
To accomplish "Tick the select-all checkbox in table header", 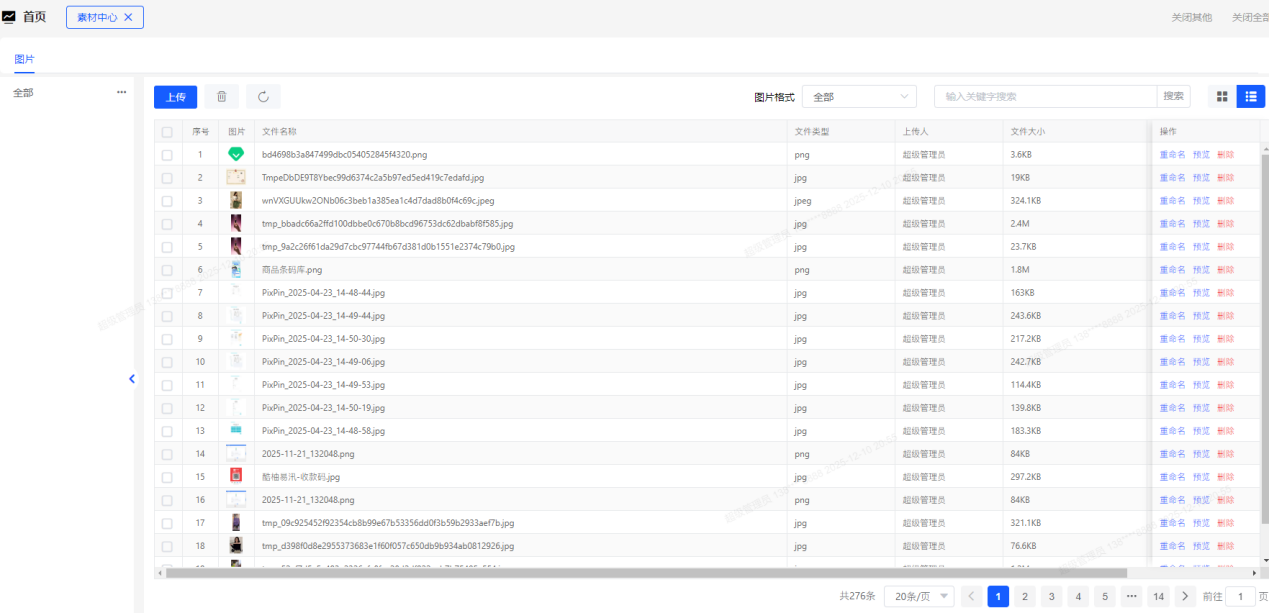I will pyautogui.click(x=167, y=132).
